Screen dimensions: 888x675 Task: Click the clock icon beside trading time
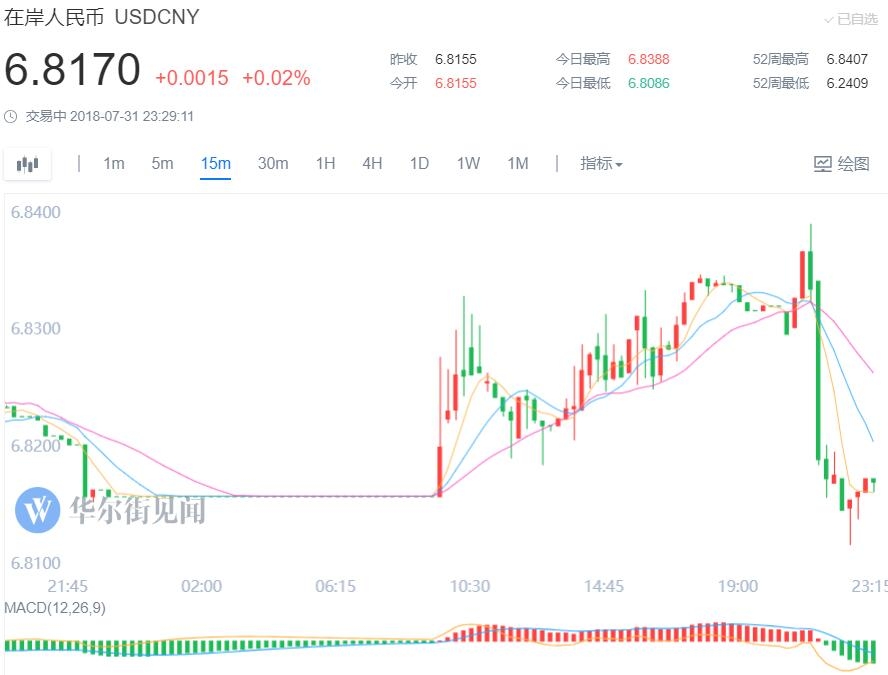(10, 117)
